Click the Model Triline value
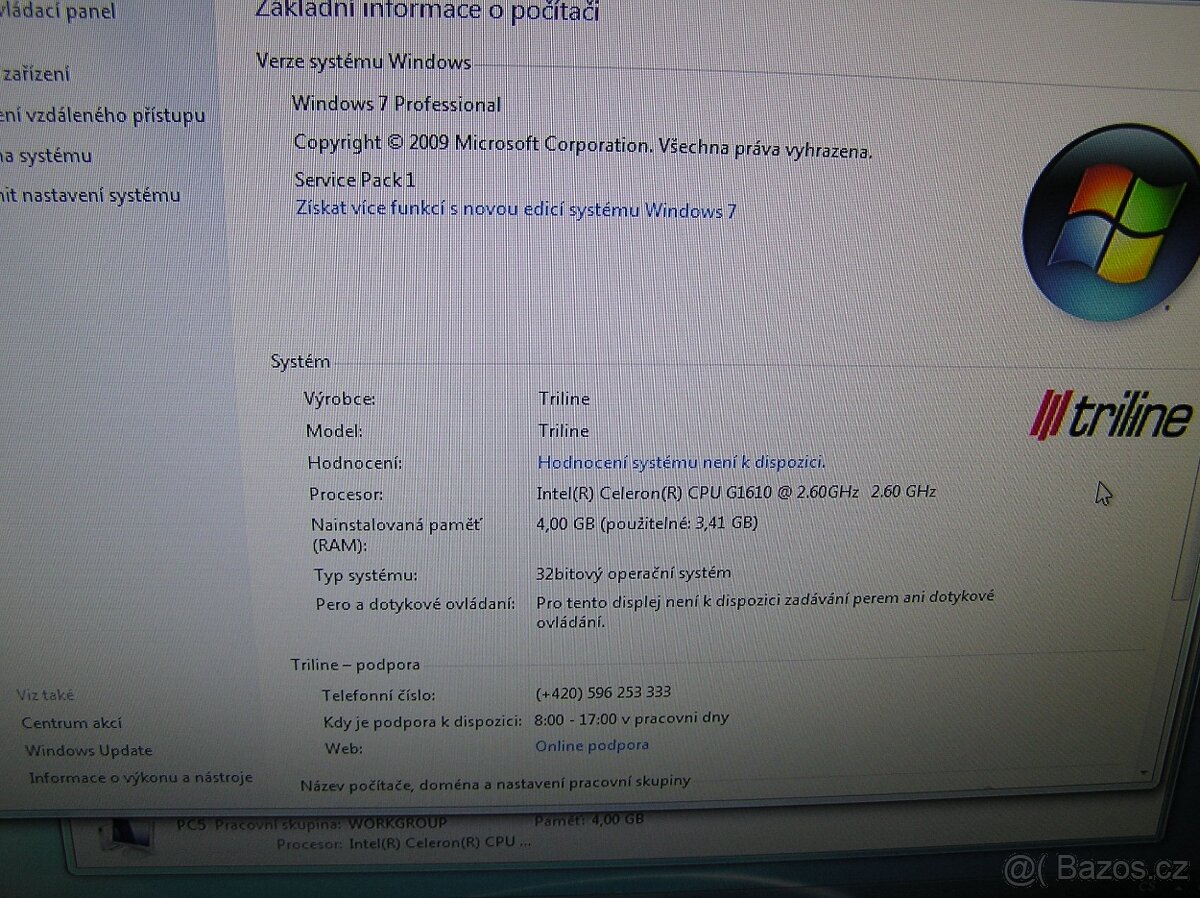Image resolution: width=1200 pixels, height=898 pixels. tap(563, 430)
